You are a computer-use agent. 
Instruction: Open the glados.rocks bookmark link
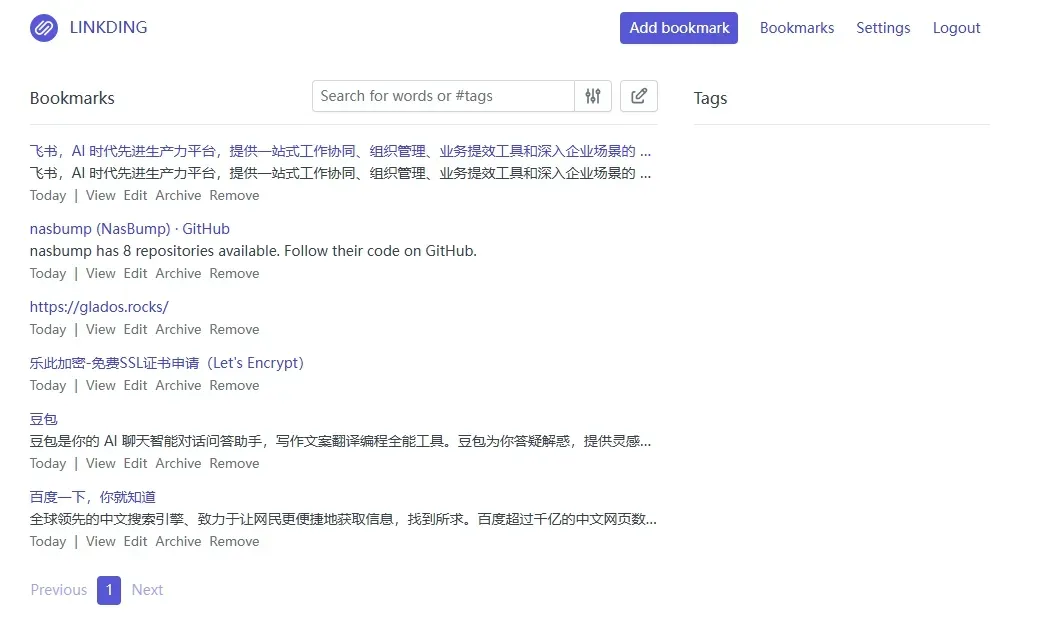[99, 307]
